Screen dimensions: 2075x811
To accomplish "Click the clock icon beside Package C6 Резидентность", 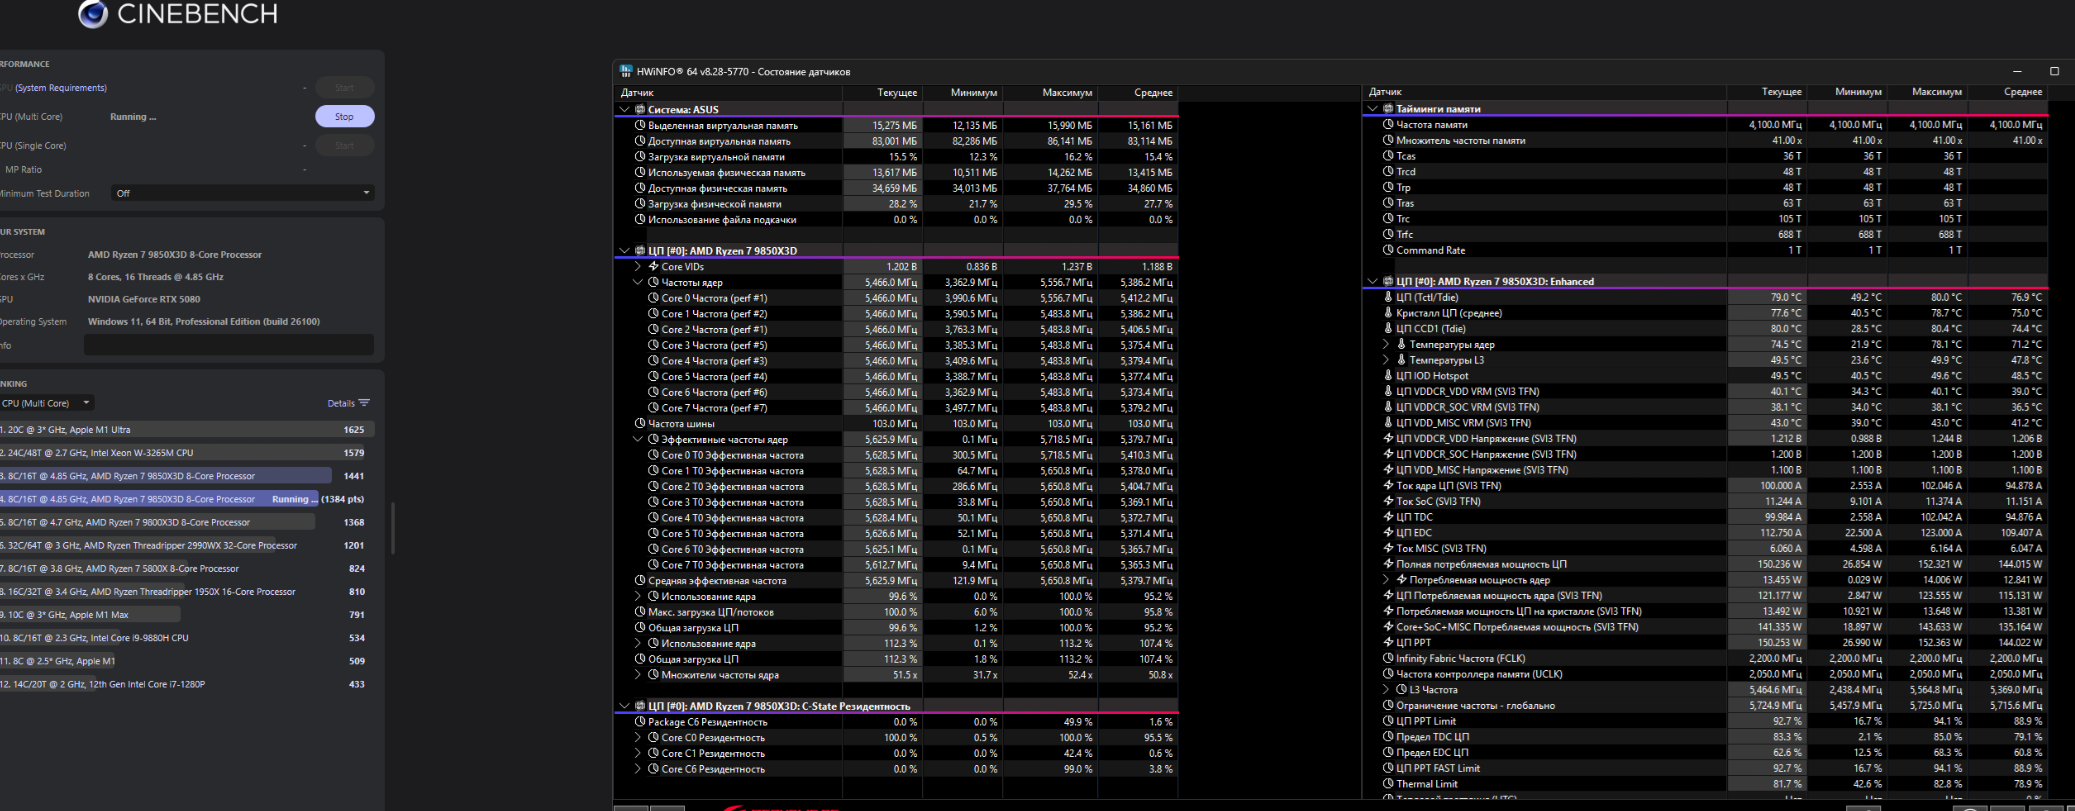I will 640,722.
